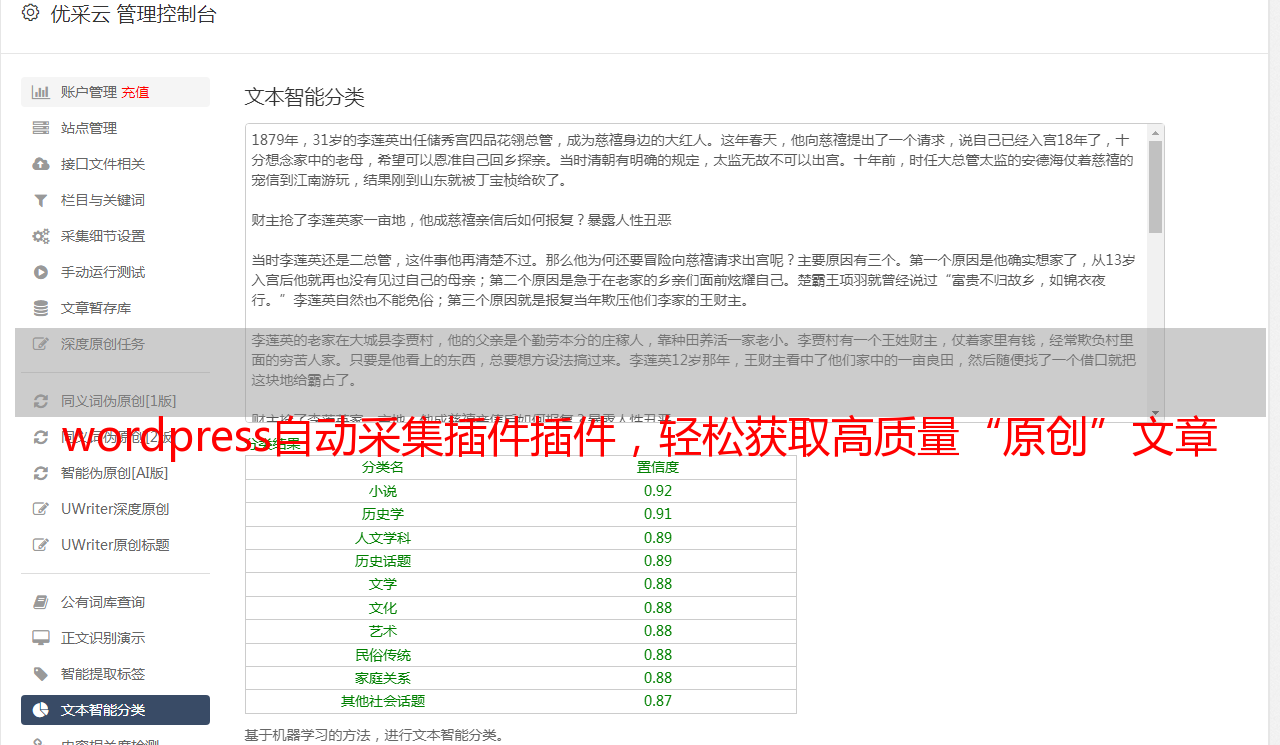The width and height of the screenshot is (1280, 745).
Task: Select the 0.91 confidence value
Action: click(x=658, y=514)
